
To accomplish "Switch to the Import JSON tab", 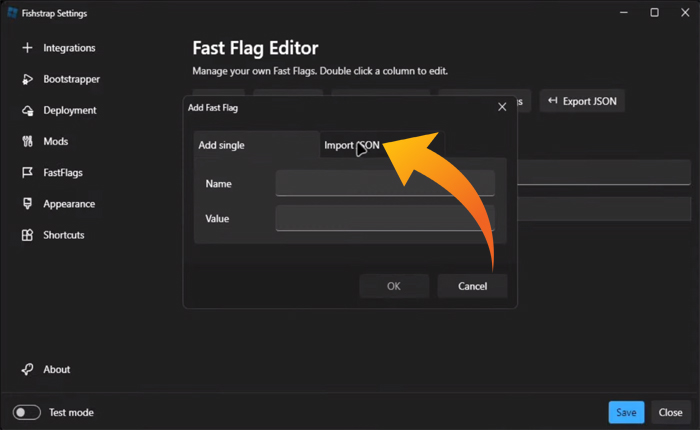I will pyautogui.click(x=351, y=145).
